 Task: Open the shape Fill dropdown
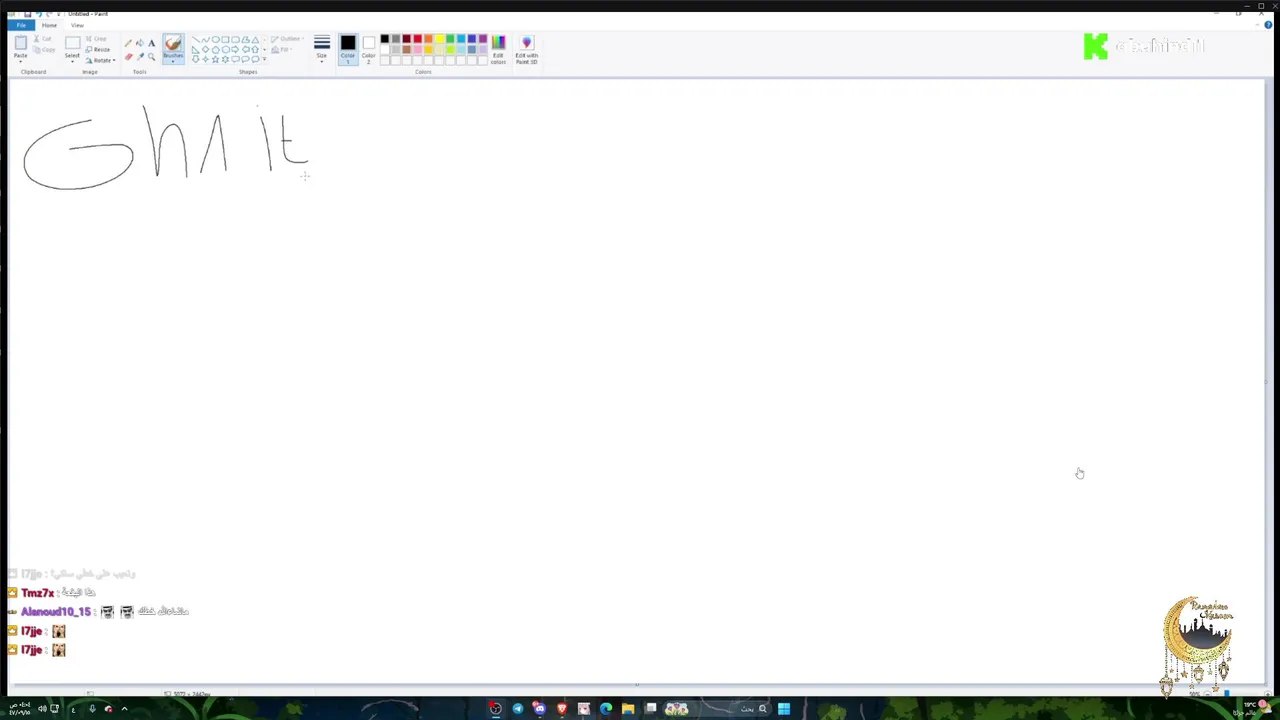[282, 50]
